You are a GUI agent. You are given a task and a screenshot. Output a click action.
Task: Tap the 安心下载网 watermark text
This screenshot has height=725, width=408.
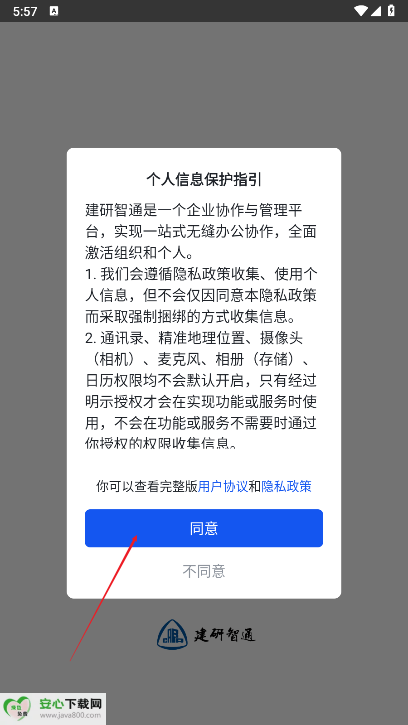coord(70,704)
